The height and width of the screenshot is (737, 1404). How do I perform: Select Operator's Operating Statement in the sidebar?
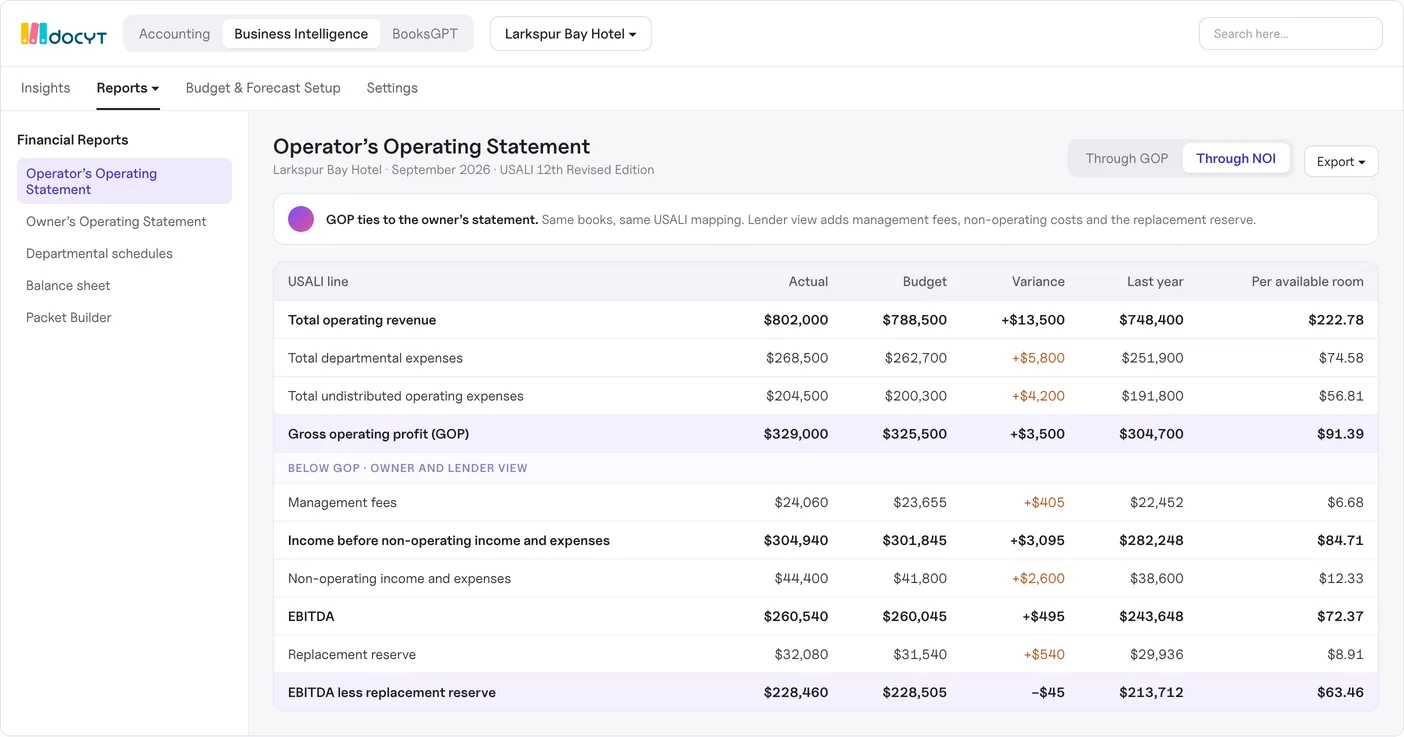pos(124,181)
